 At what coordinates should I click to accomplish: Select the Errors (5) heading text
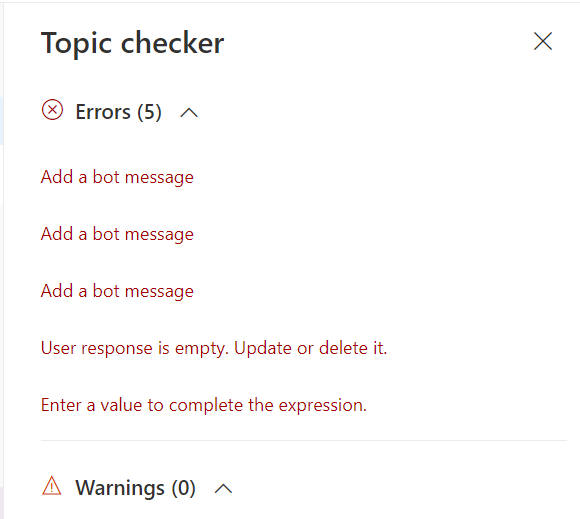pos(118,112)
